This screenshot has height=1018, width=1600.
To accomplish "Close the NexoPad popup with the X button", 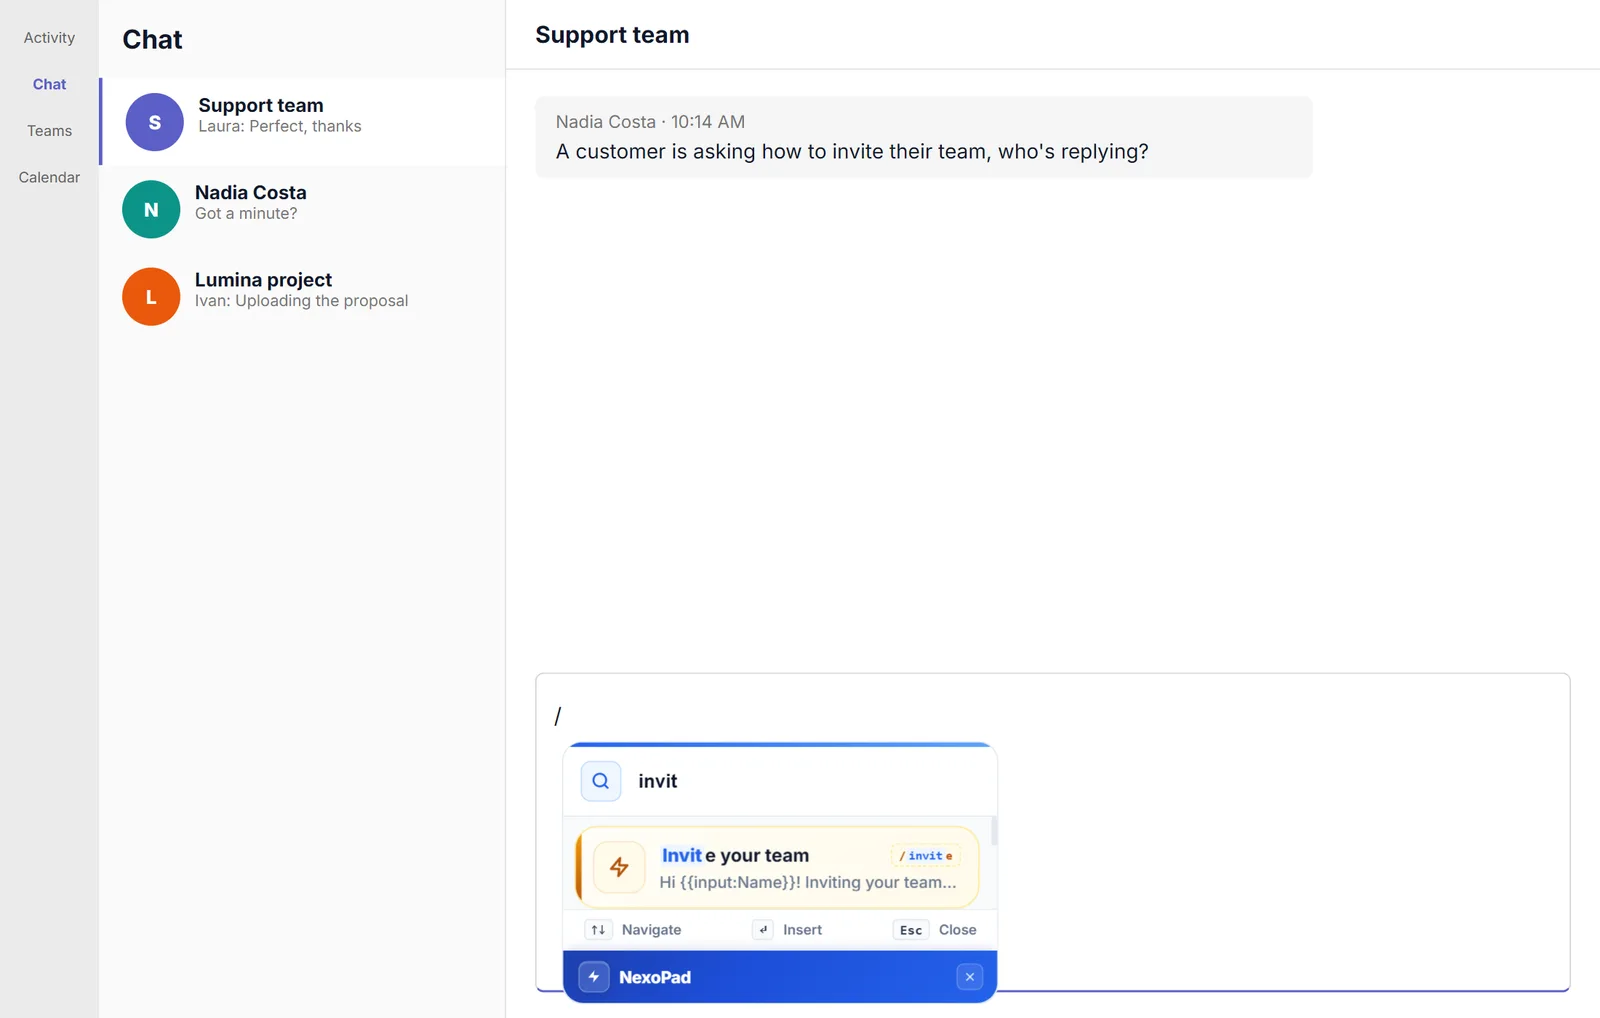I will pos(970,977).
